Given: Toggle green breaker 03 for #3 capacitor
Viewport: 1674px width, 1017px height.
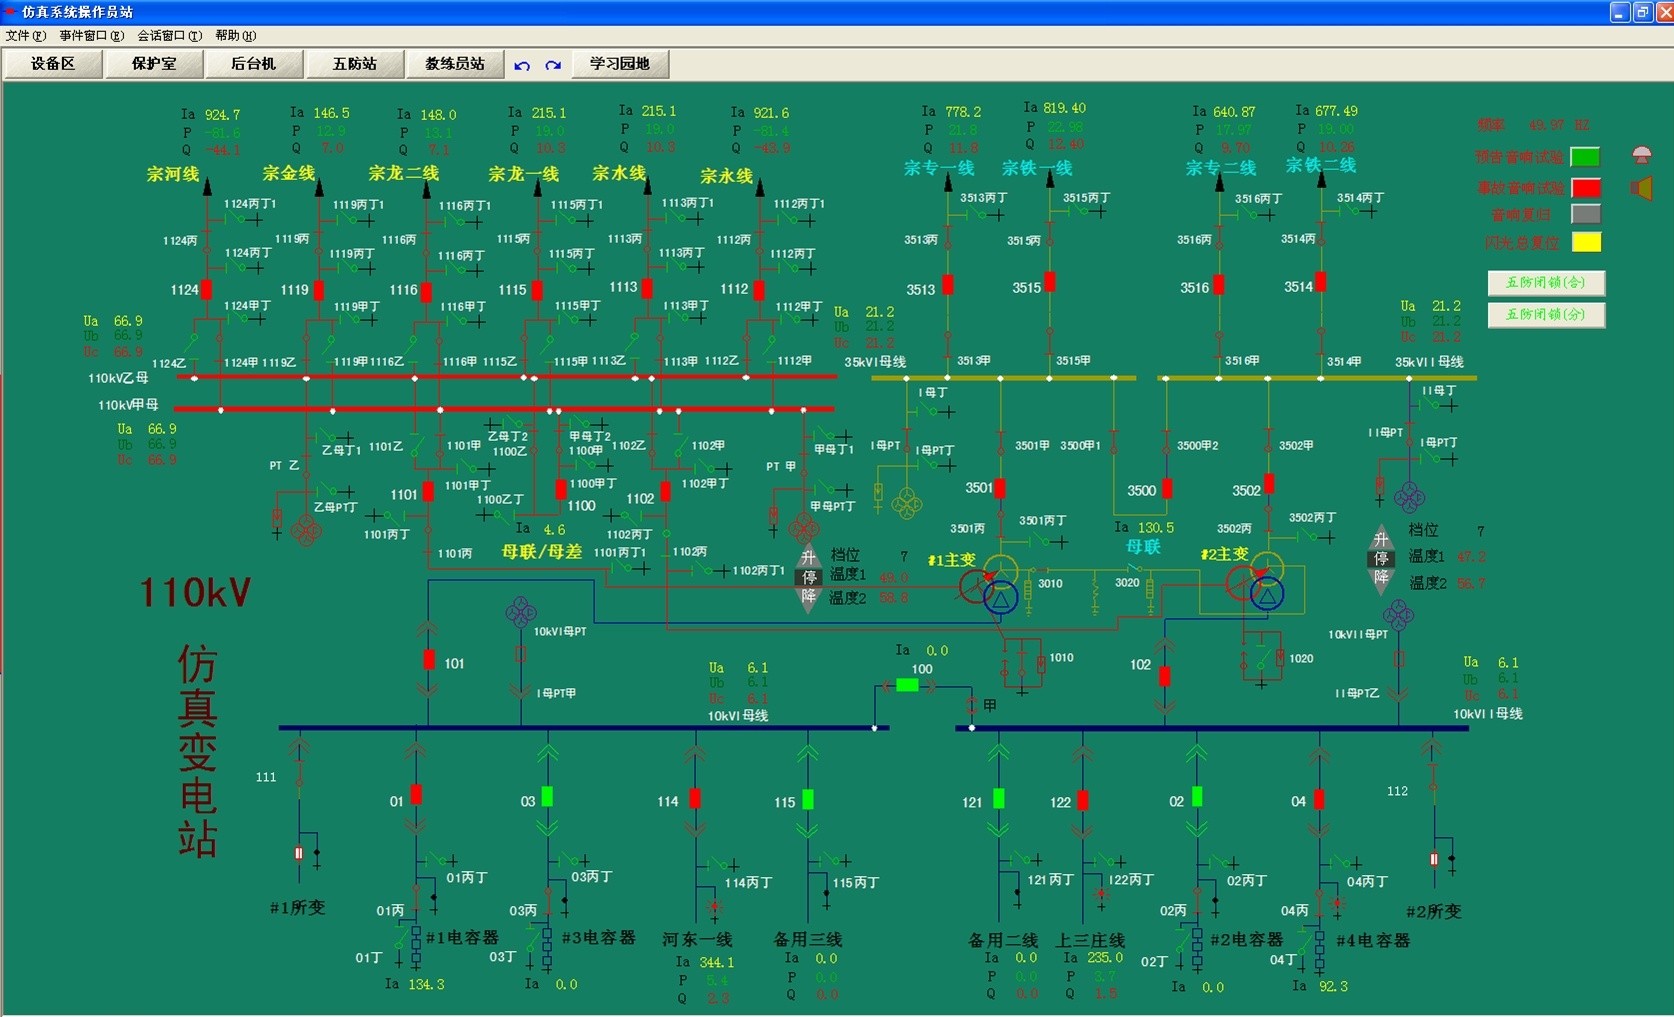Looking at the screenshot, I should (x=547, y=797).
